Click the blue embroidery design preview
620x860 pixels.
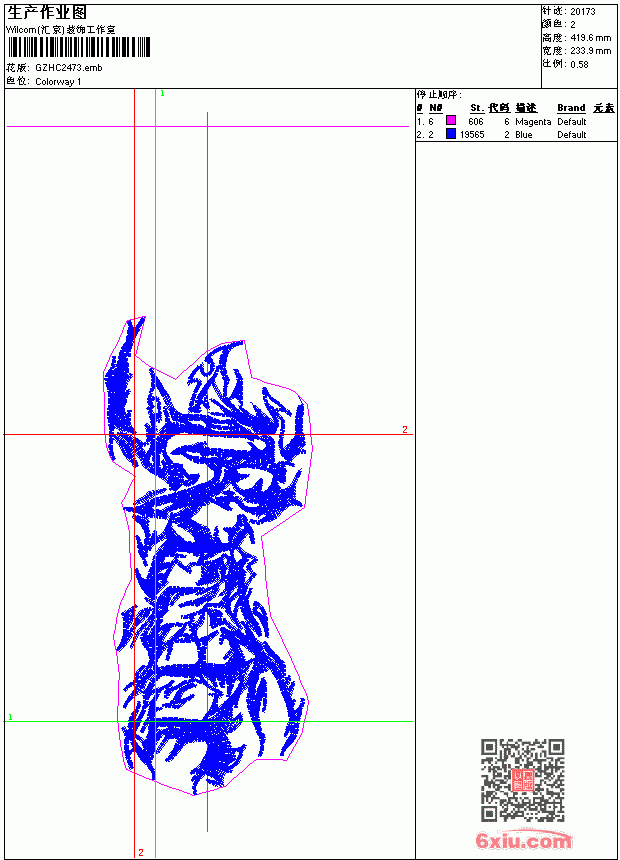click(x=208, y=555)
